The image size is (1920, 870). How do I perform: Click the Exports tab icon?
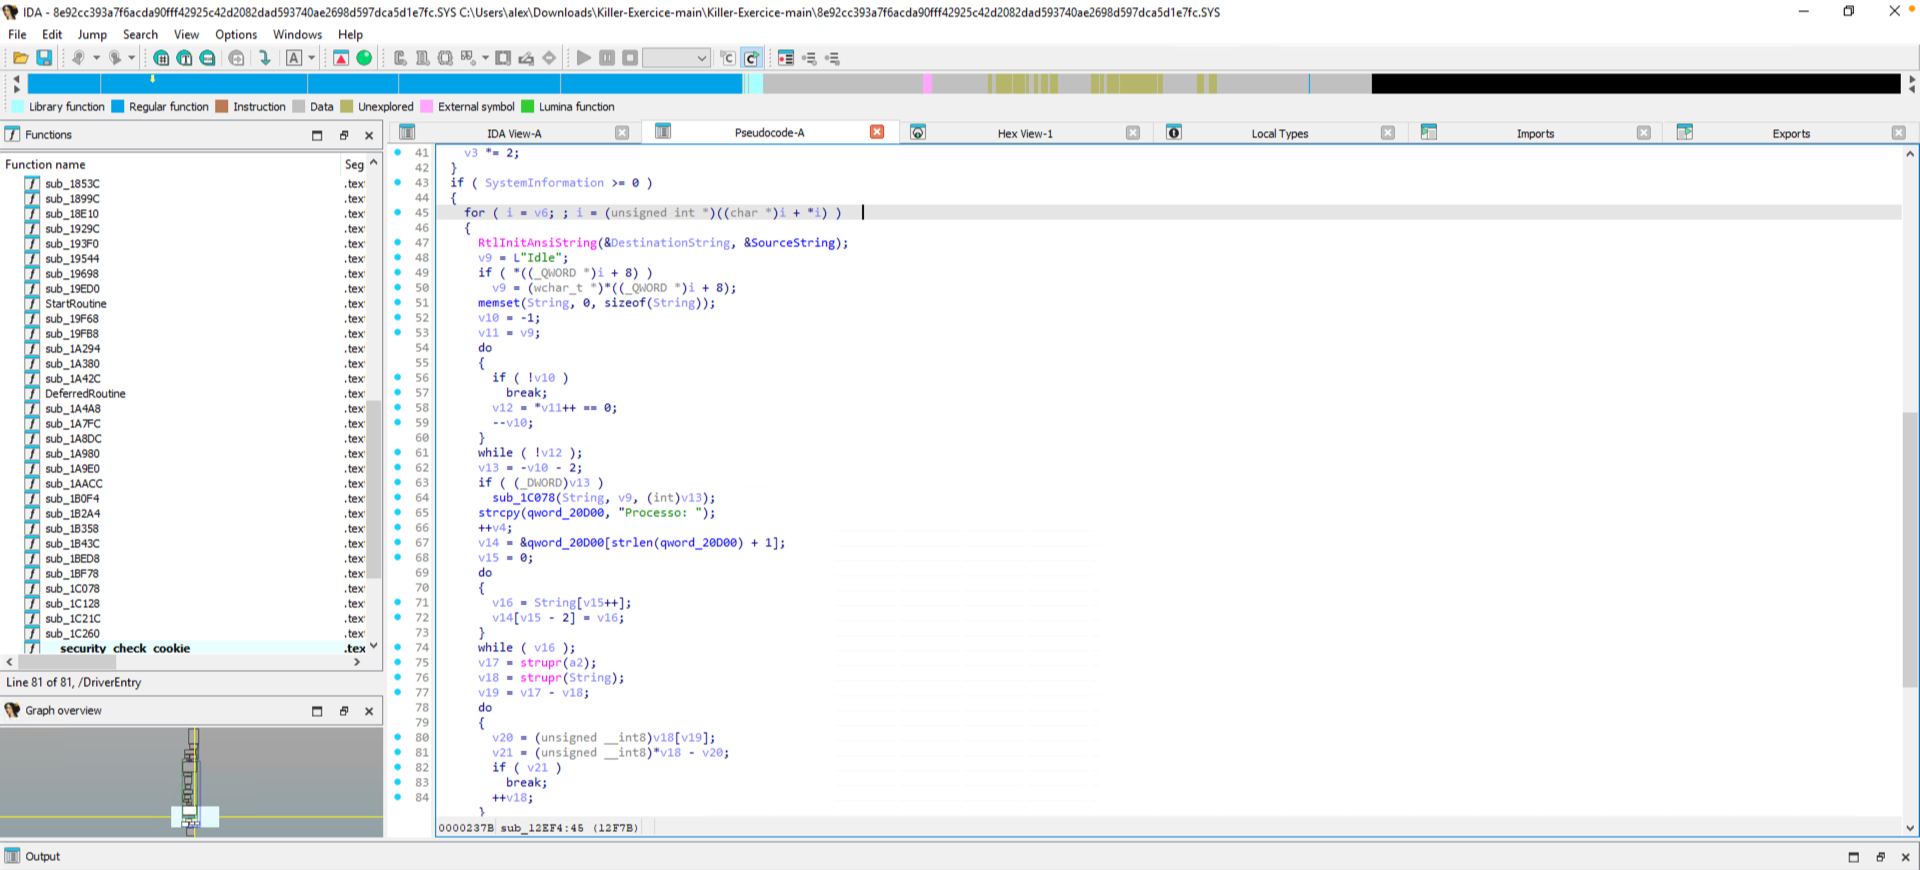click(1685, 132)
